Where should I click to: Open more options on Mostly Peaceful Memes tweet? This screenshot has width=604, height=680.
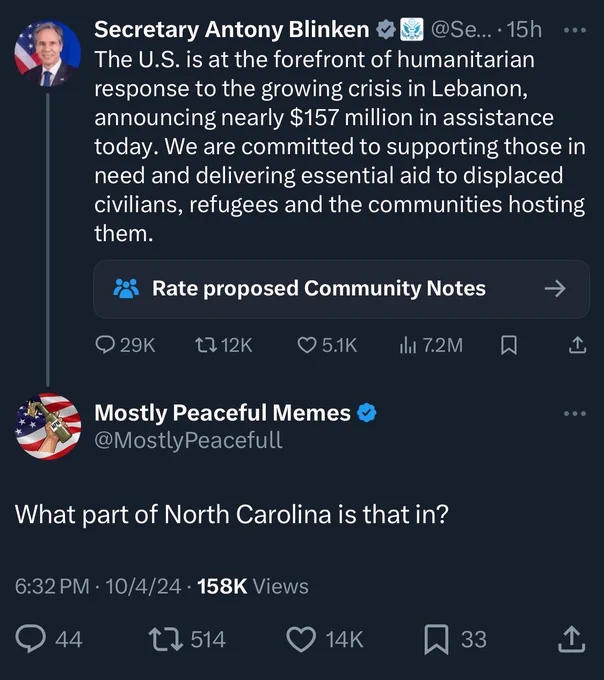pyautogui.click(x=575, y=413)
